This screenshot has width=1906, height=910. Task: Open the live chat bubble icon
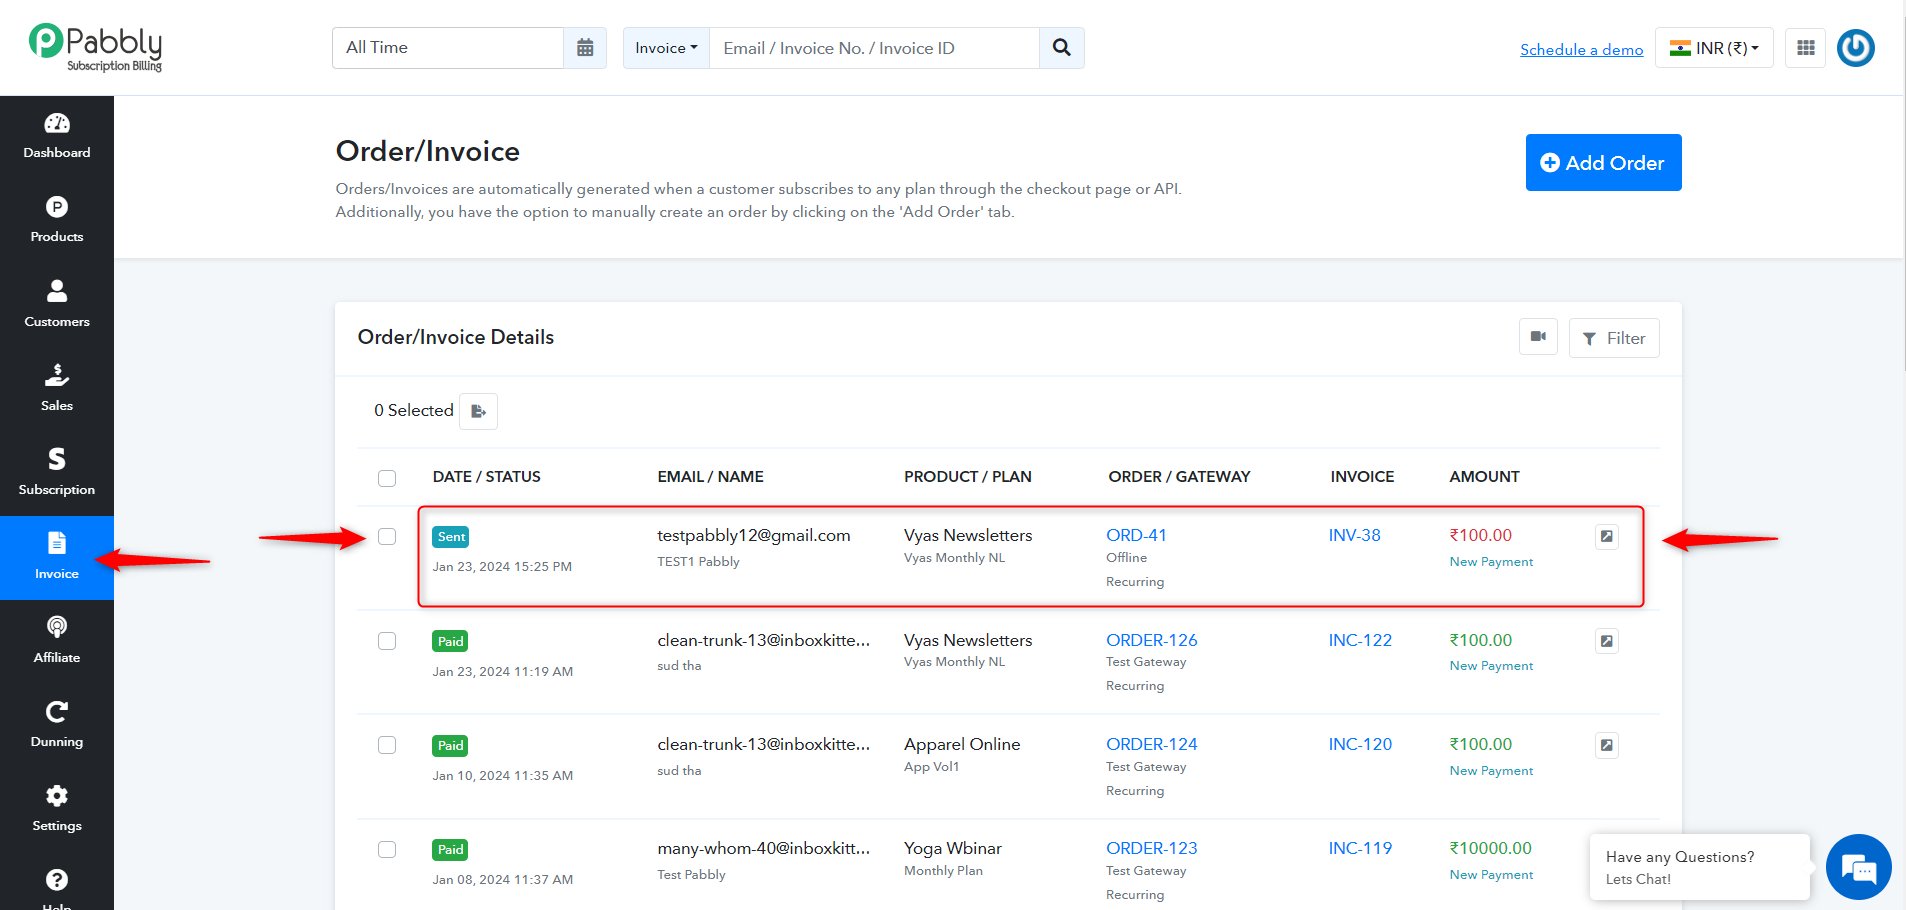(1859, 867)
